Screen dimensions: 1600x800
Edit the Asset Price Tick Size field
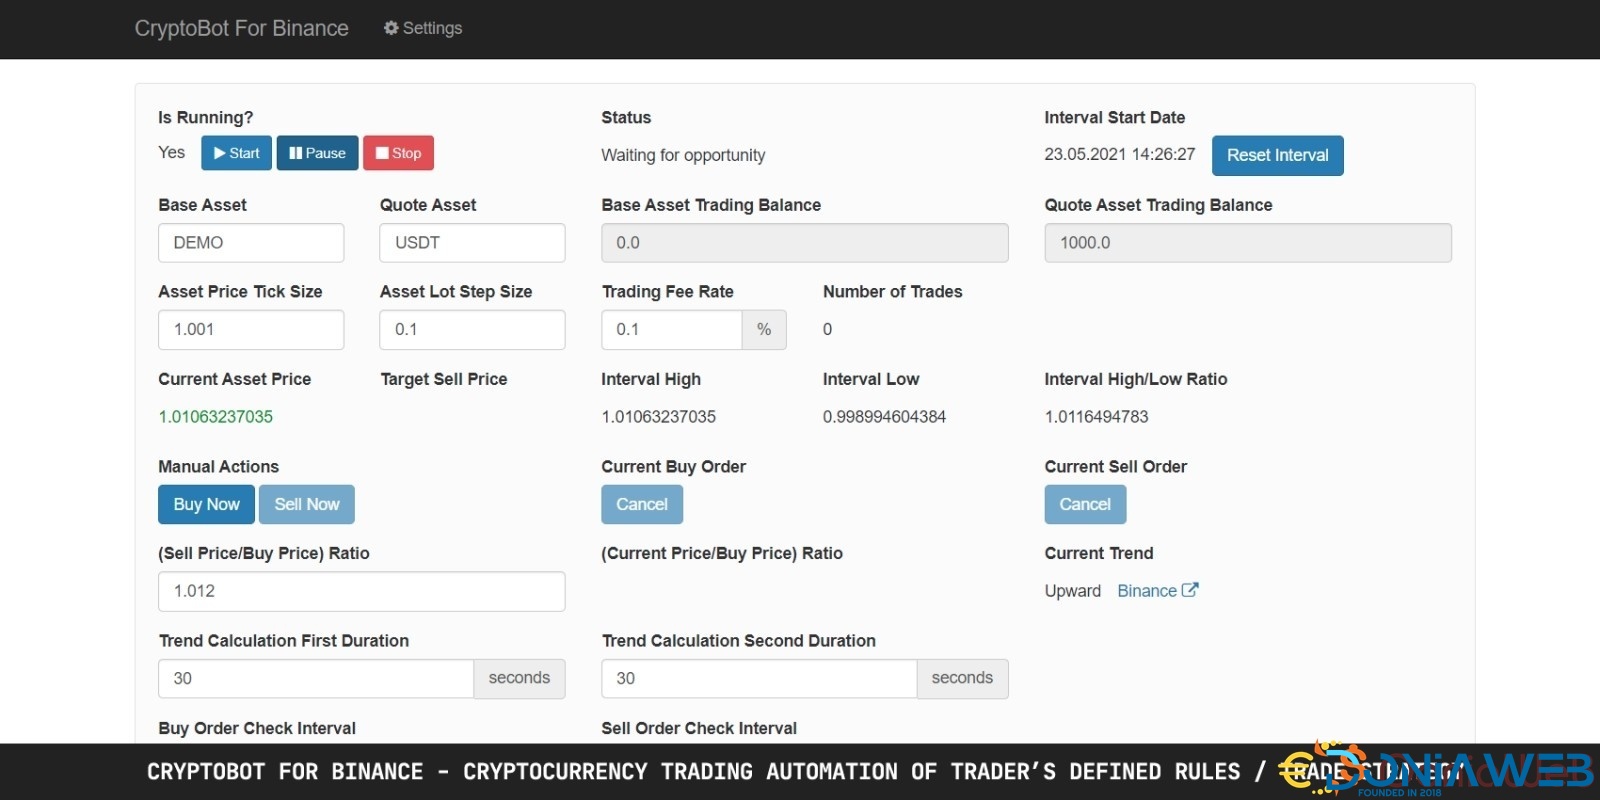point(251,330)
